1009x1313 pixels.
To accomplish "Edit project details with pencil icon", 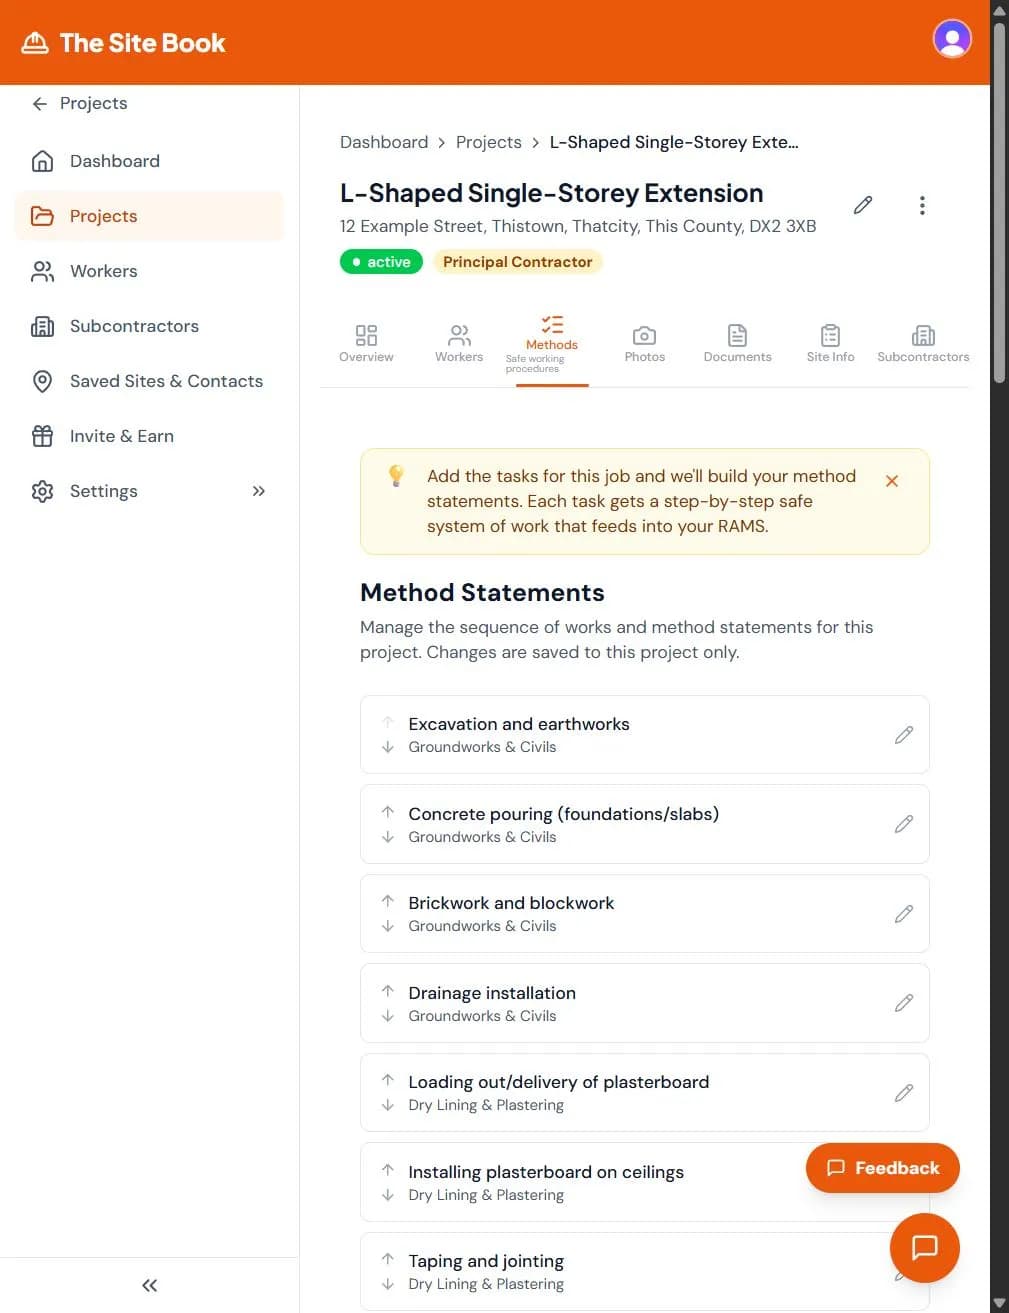I will [863, 205].
